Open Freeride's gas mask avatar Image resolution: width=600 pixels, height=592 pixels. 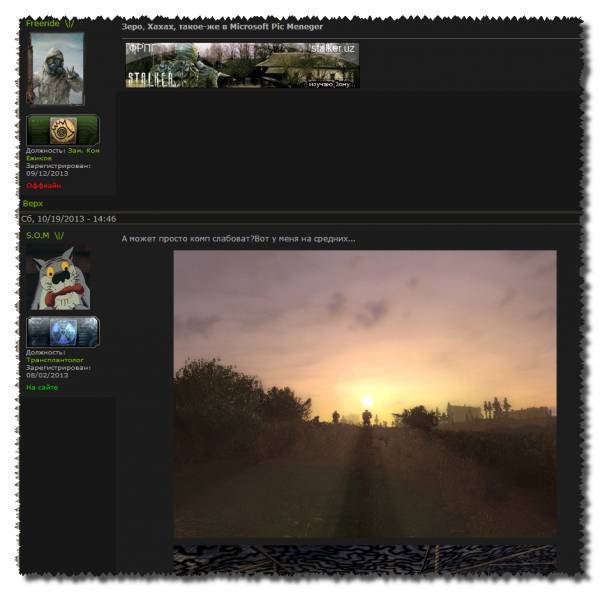click(57, 68)
